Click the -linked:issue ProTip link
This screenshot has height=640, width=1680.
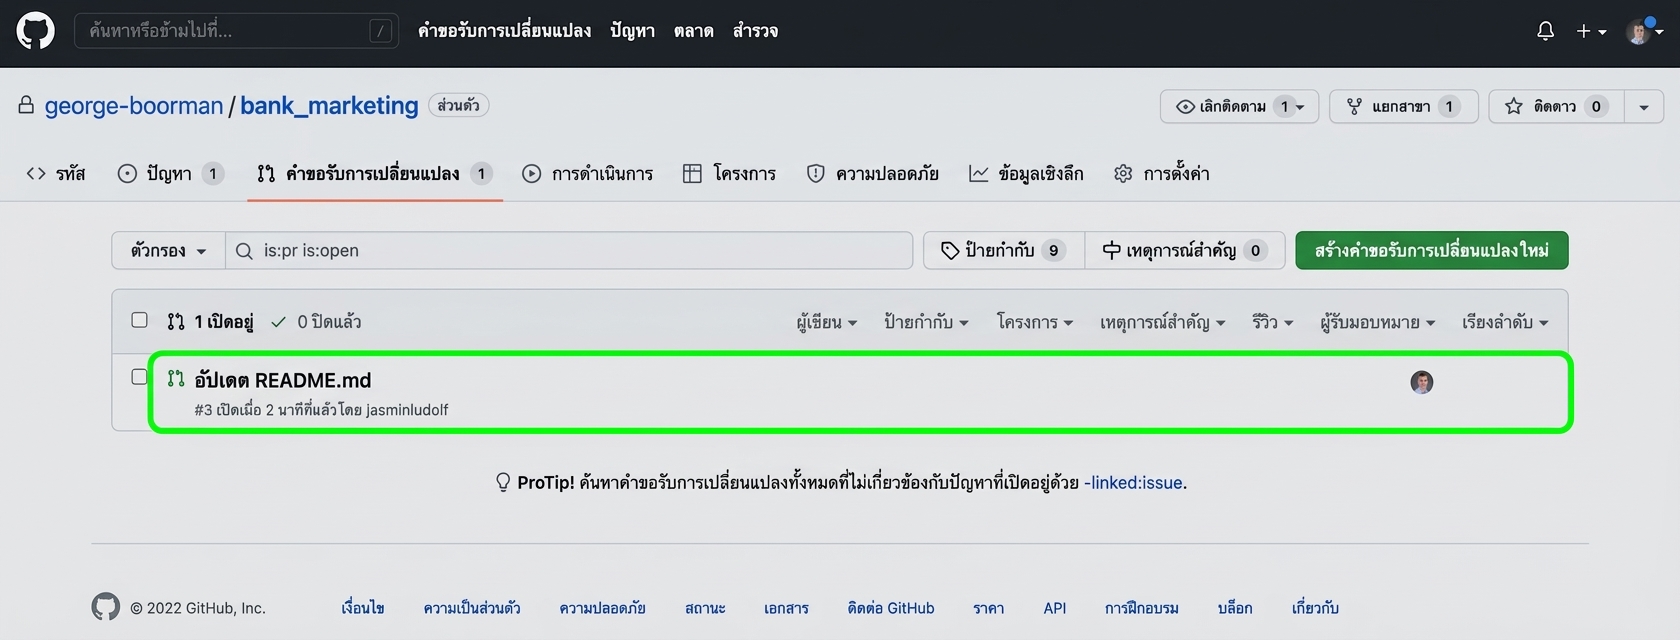pos(1133,483)
